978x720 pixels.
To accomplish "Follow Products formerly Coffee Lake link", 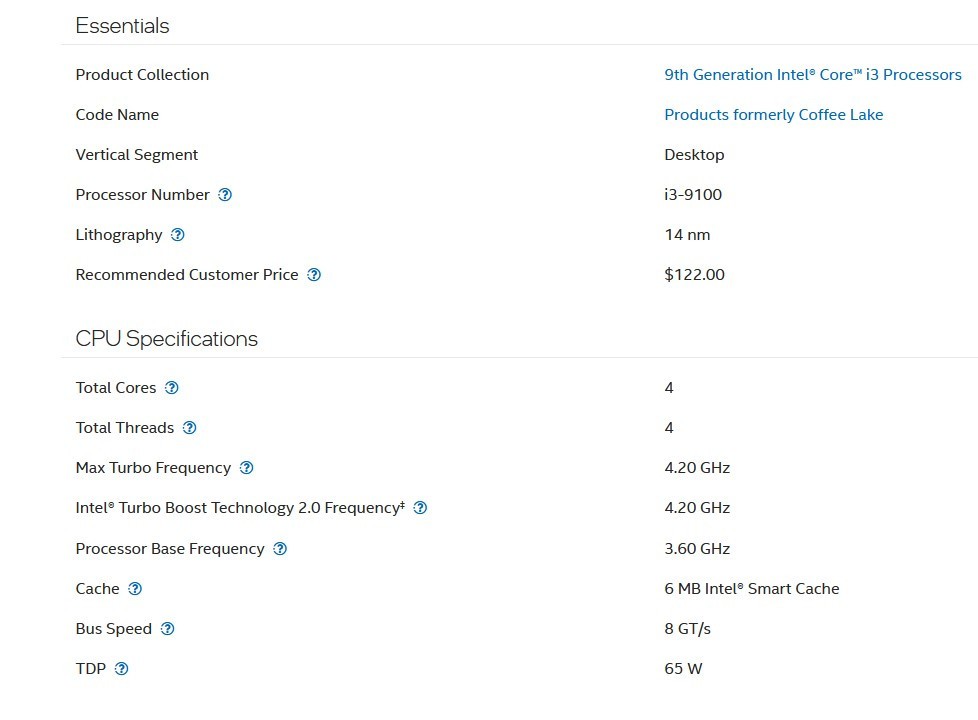I will point(773,115).
